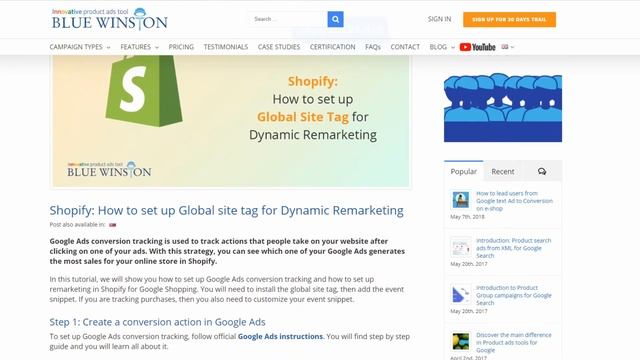Go to the Contact page
This screenshot has width=640, height=360.
tap(405, 47)
